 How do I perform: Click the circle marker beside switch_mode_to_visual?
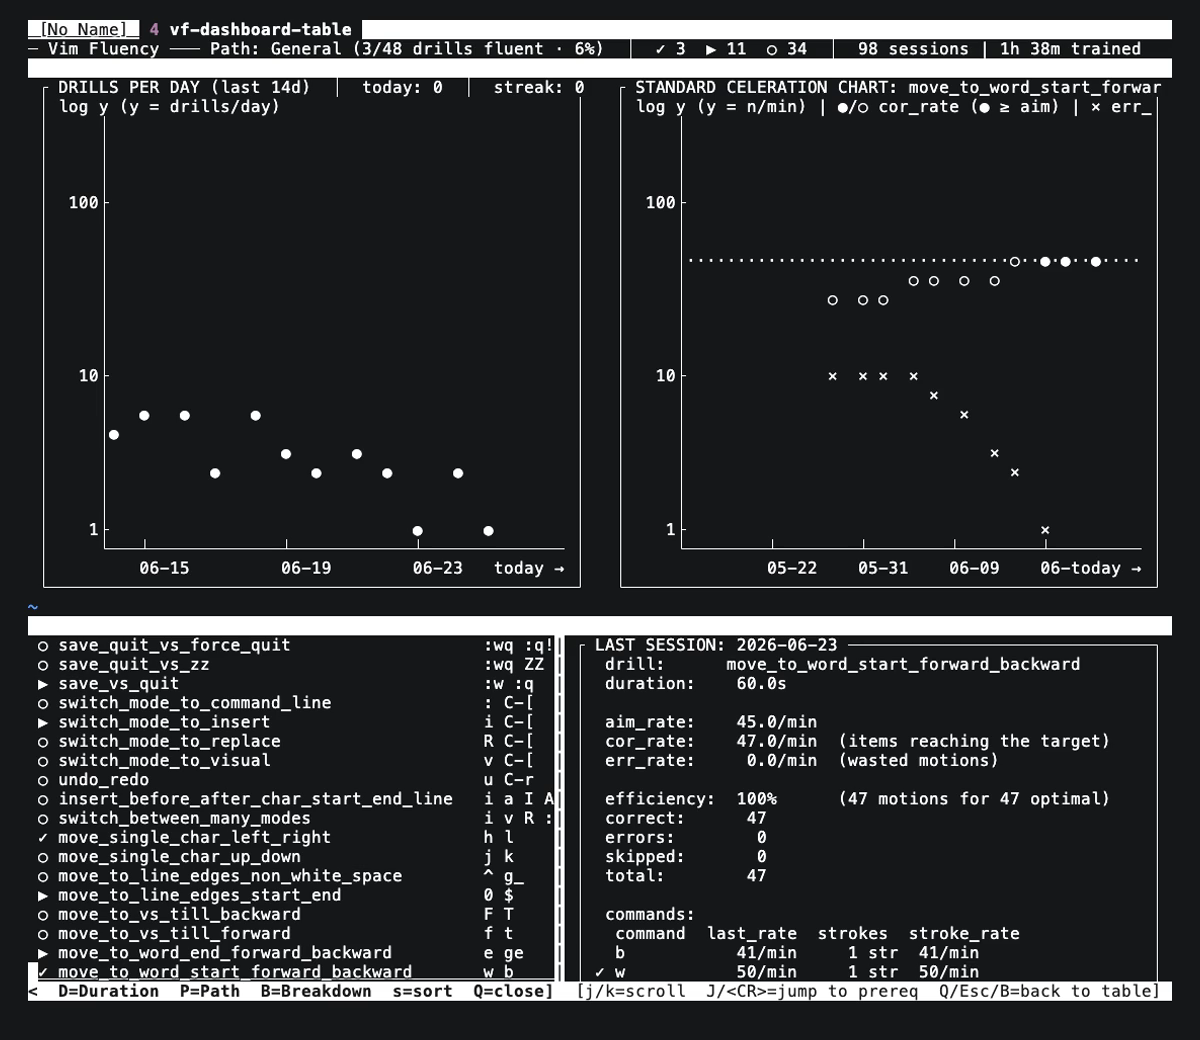(43, 761)
